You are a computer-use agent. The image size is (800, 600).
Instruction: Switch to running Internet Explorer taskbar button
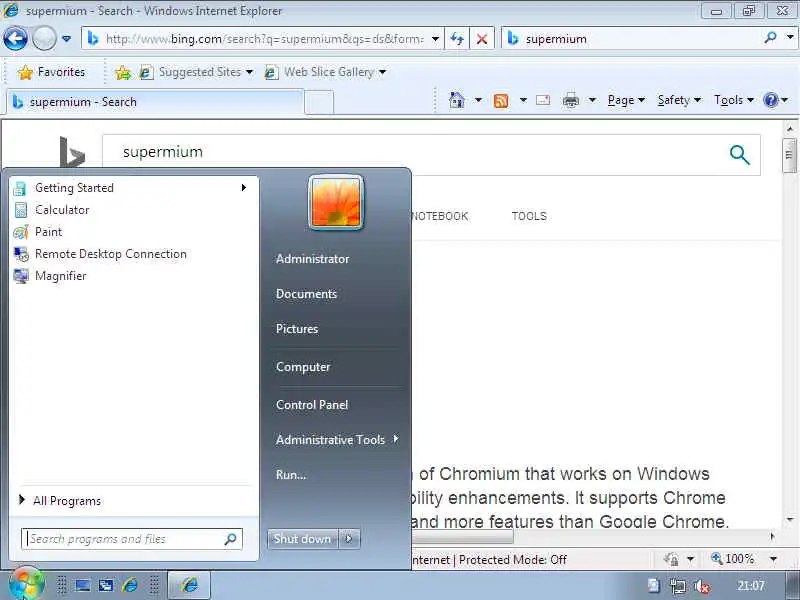pyautogui.click(x=189, y=585)
